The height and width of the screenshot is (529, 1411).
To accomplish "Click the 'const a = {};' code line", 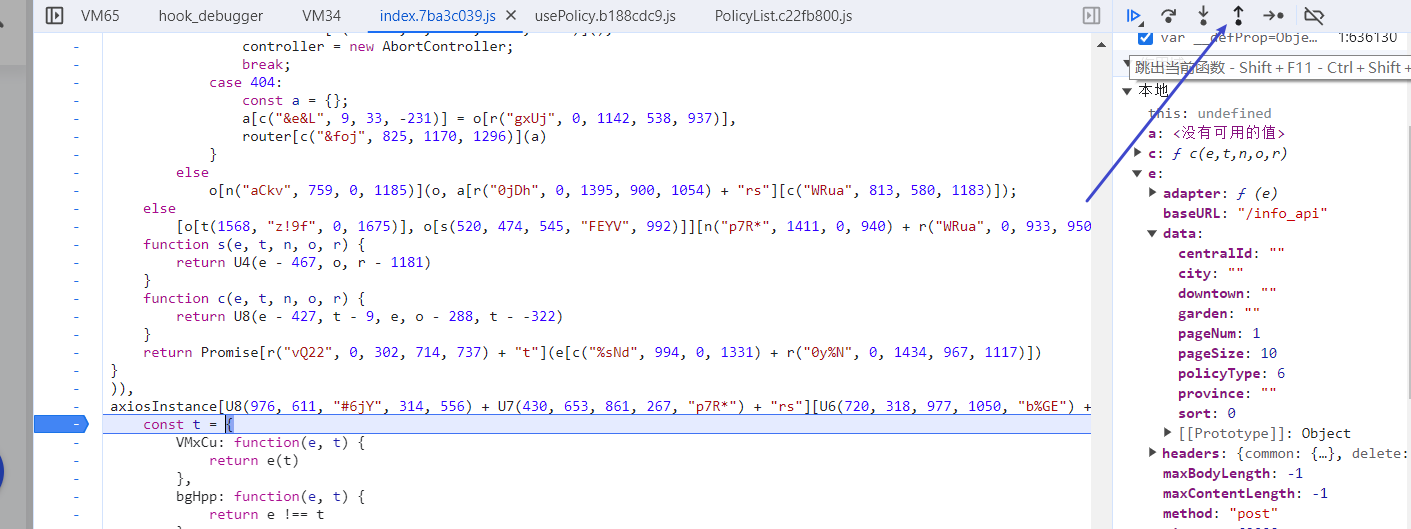I will [295, 101].
